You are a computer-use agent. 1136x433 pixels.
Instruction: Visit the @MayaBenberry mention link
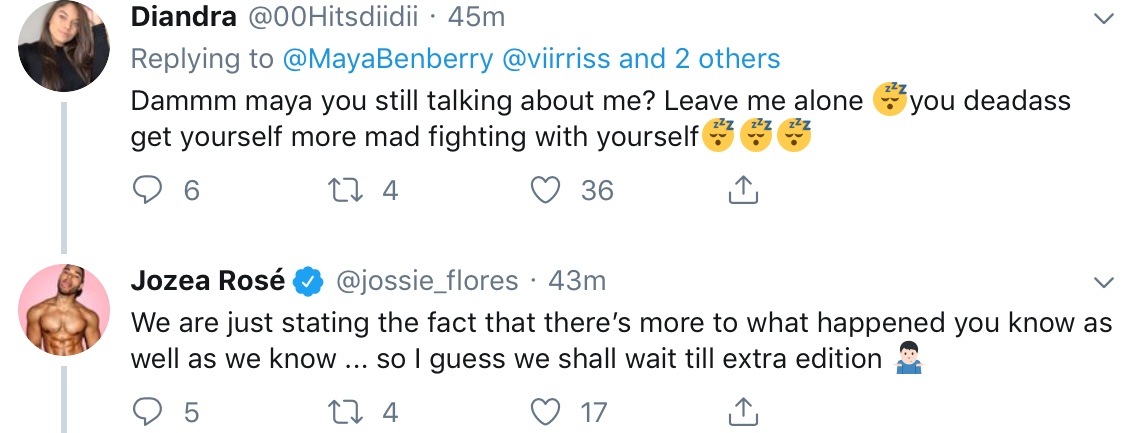click(387, 59)
